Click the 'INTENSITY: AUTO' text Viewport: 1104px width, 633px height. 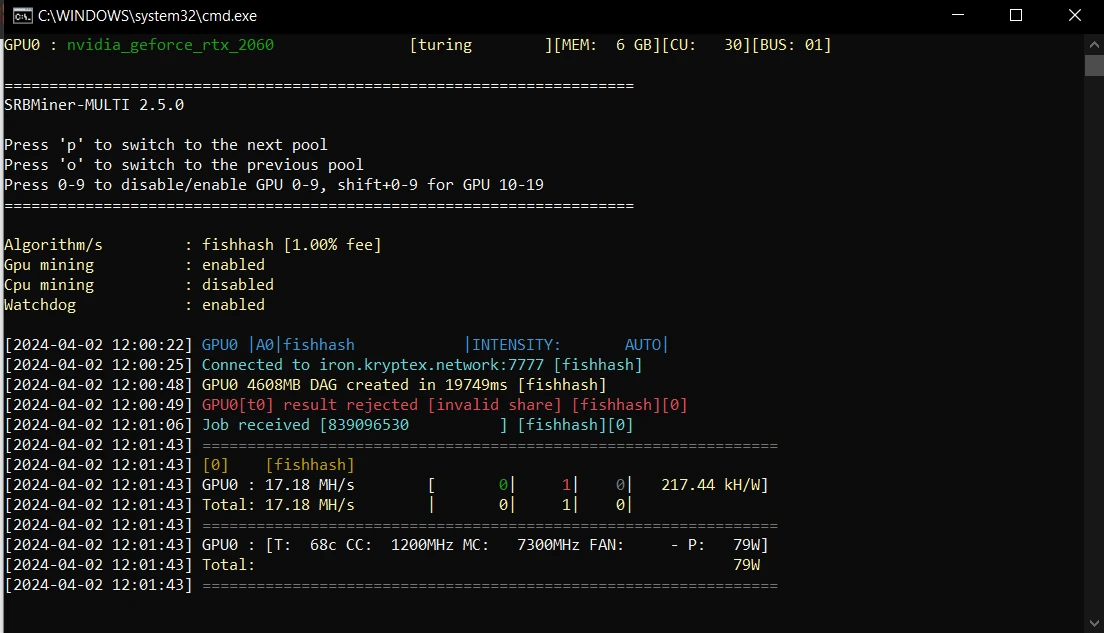pos(568,345)
